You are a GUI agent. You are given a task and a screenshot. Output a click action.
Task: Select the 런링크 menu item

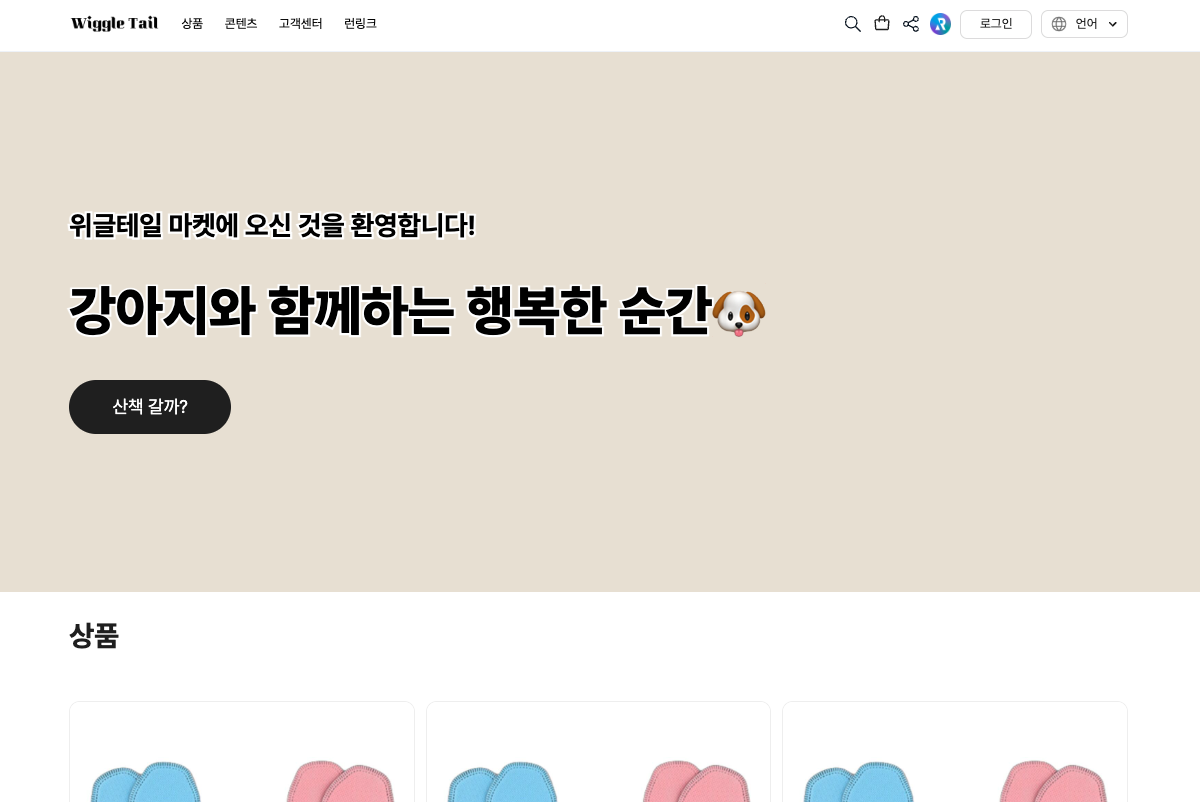(x=360, y=24)
